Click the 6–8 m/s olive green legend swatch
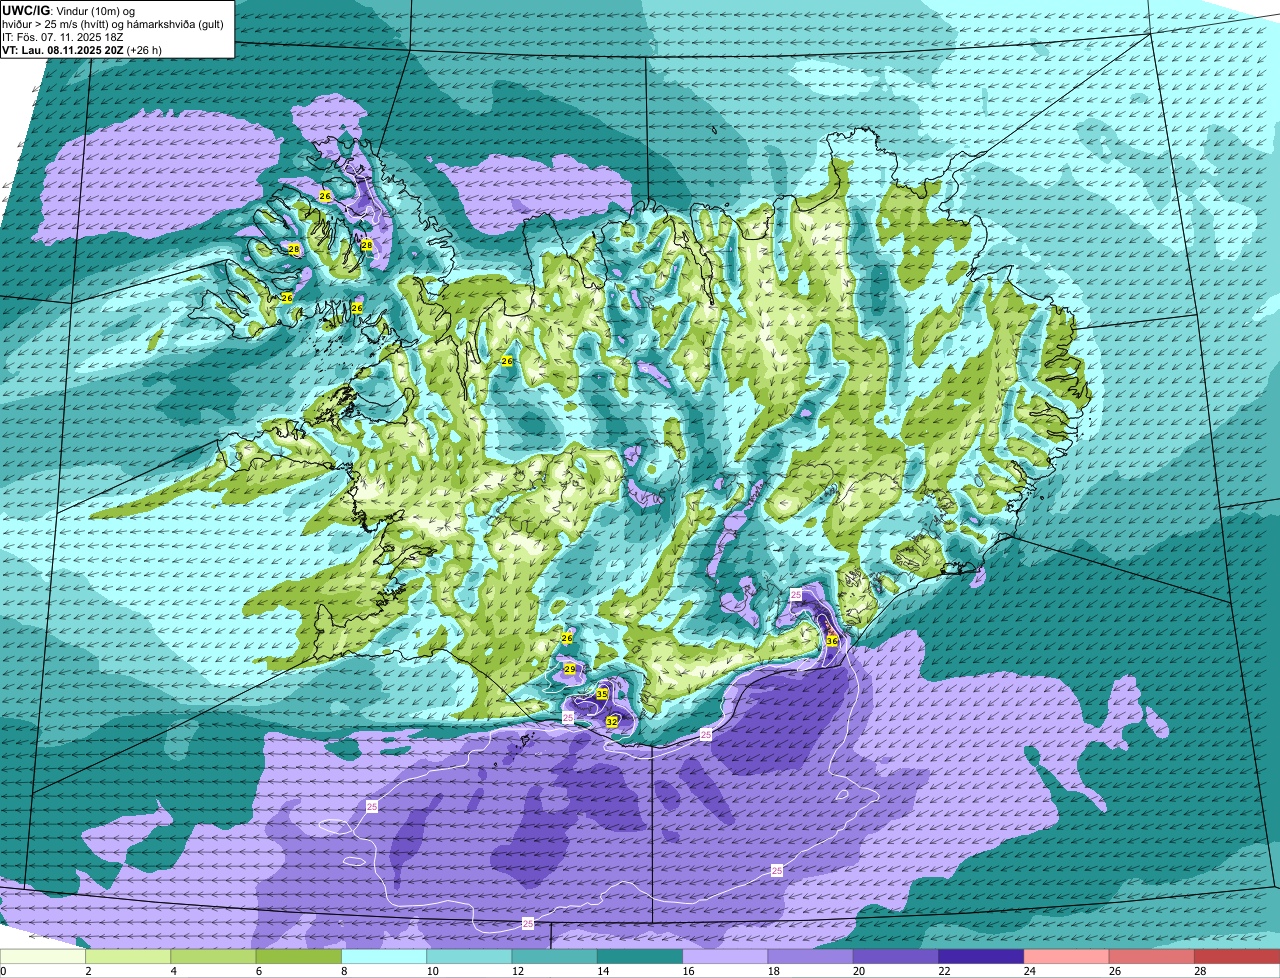 [x=299, y=956]
